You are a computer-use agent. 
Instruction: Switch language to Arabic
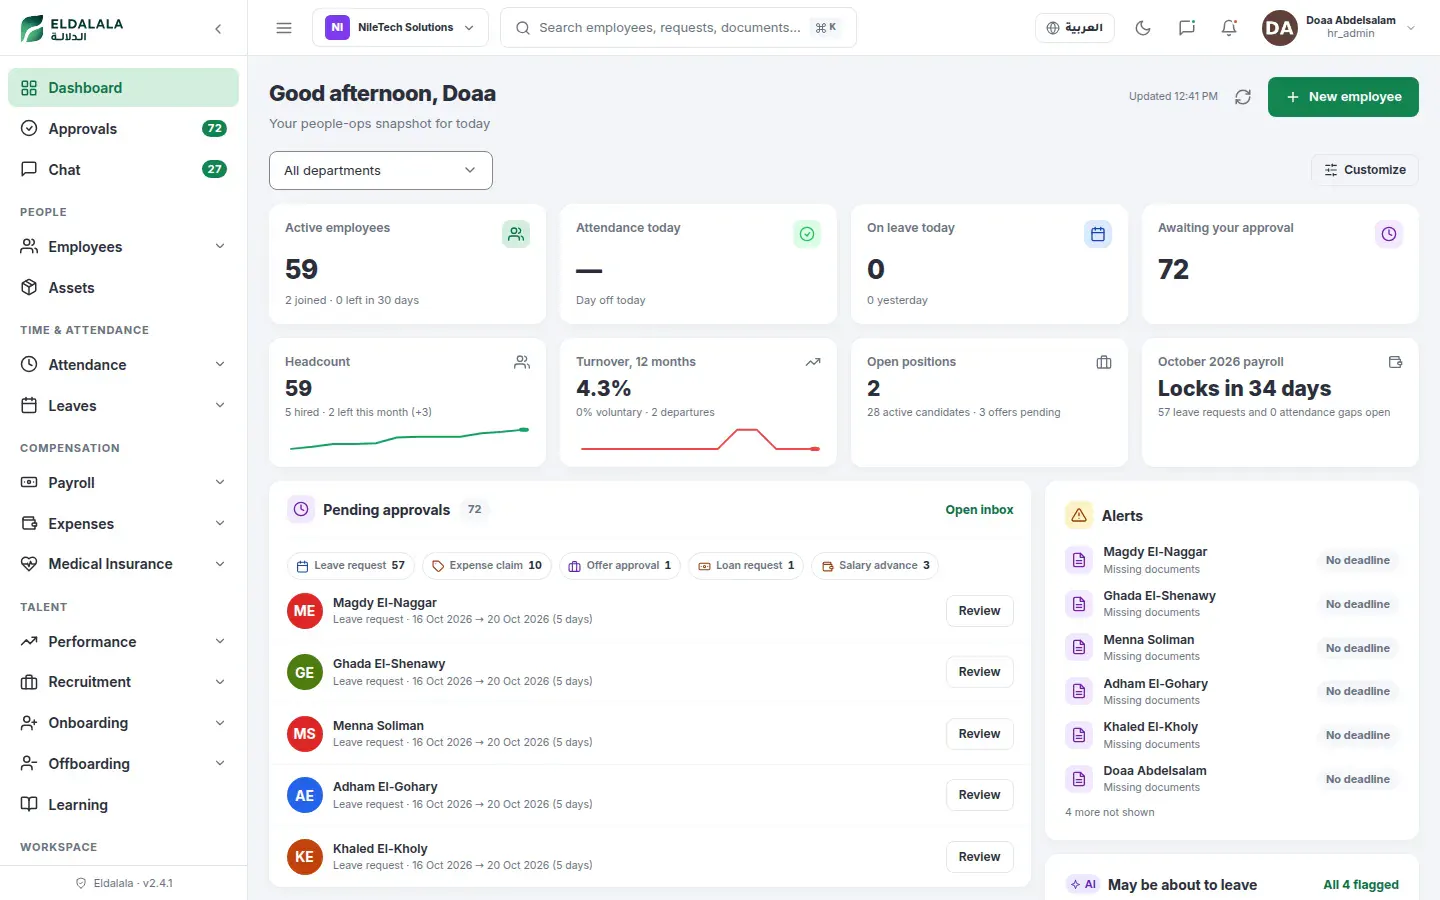coord(1074,28)
